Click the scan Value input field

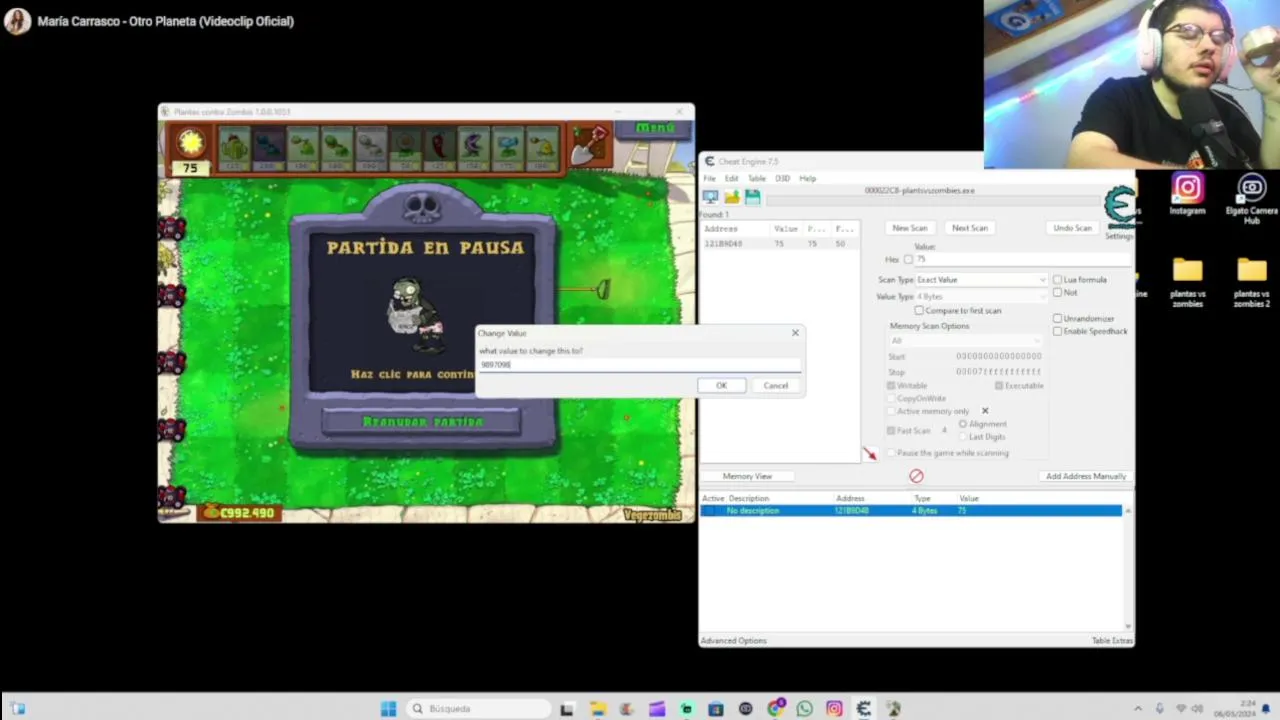pyautogui.click(x=1022, y=260)
